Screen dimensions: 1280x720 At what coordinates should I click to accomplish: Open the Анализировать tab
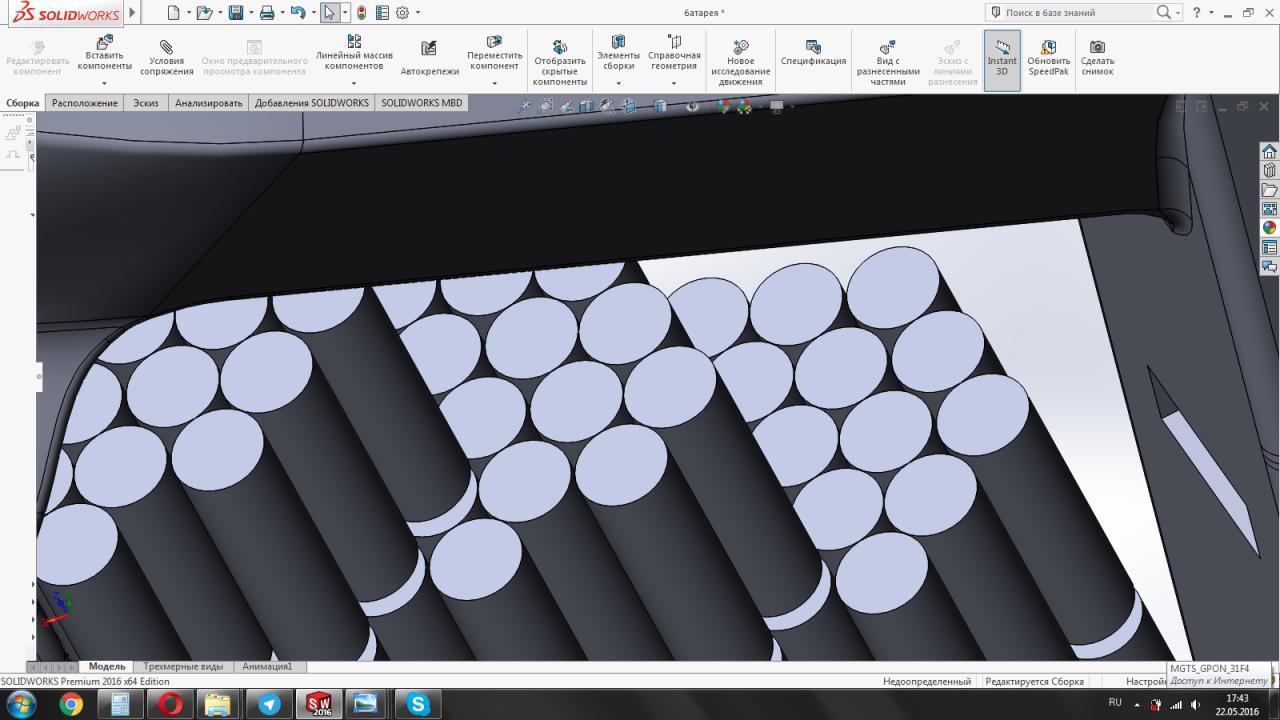208,103
